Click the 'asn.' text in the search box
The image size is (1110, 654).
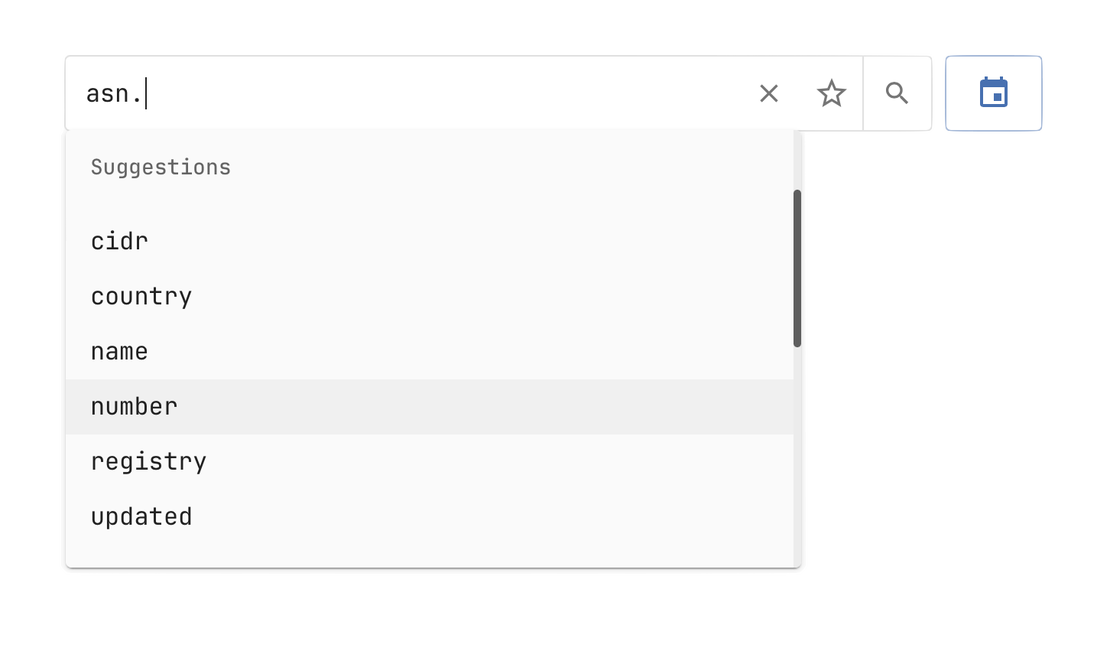point(114,94)
